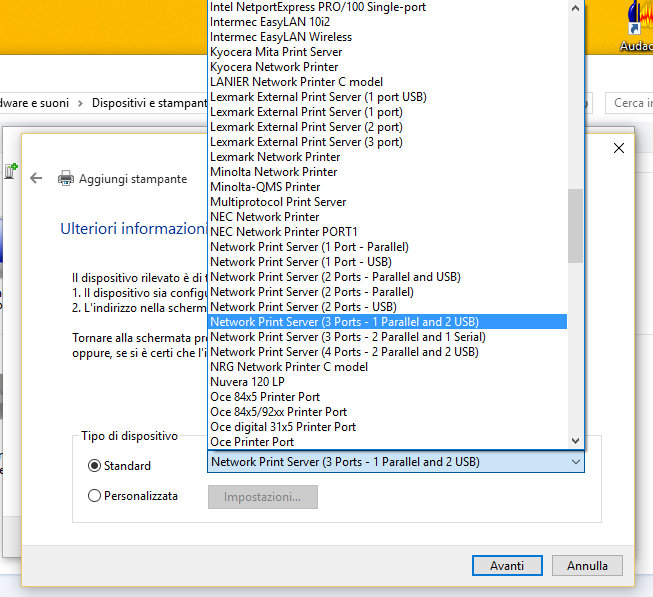Choose Intermec EasyLAN Wireless
This screenshot has width=653, height=597.
click(x=387, y=37)
